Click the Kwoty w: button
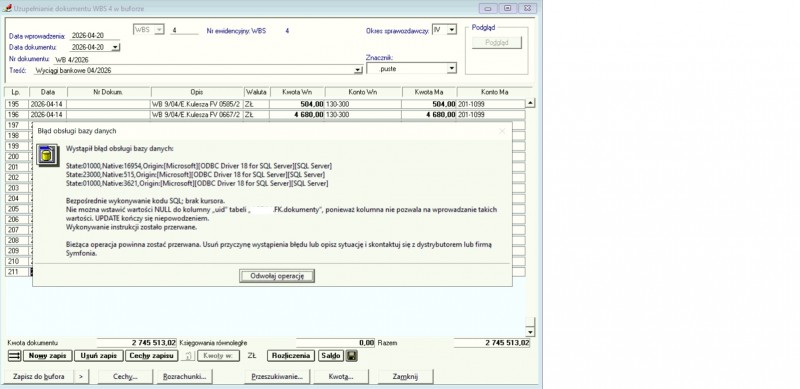 click(218, 356)
